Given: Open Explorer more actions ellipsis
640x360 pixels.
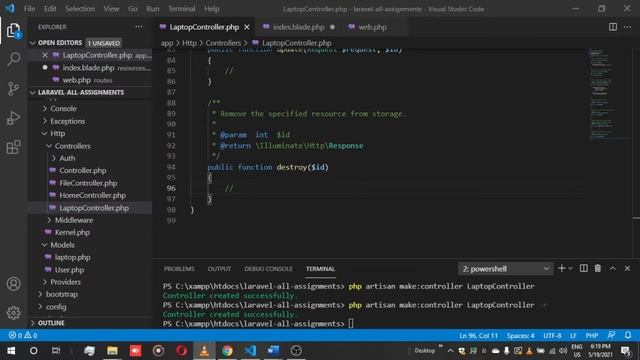Looking at the screenshot, I should pos(139,27).
